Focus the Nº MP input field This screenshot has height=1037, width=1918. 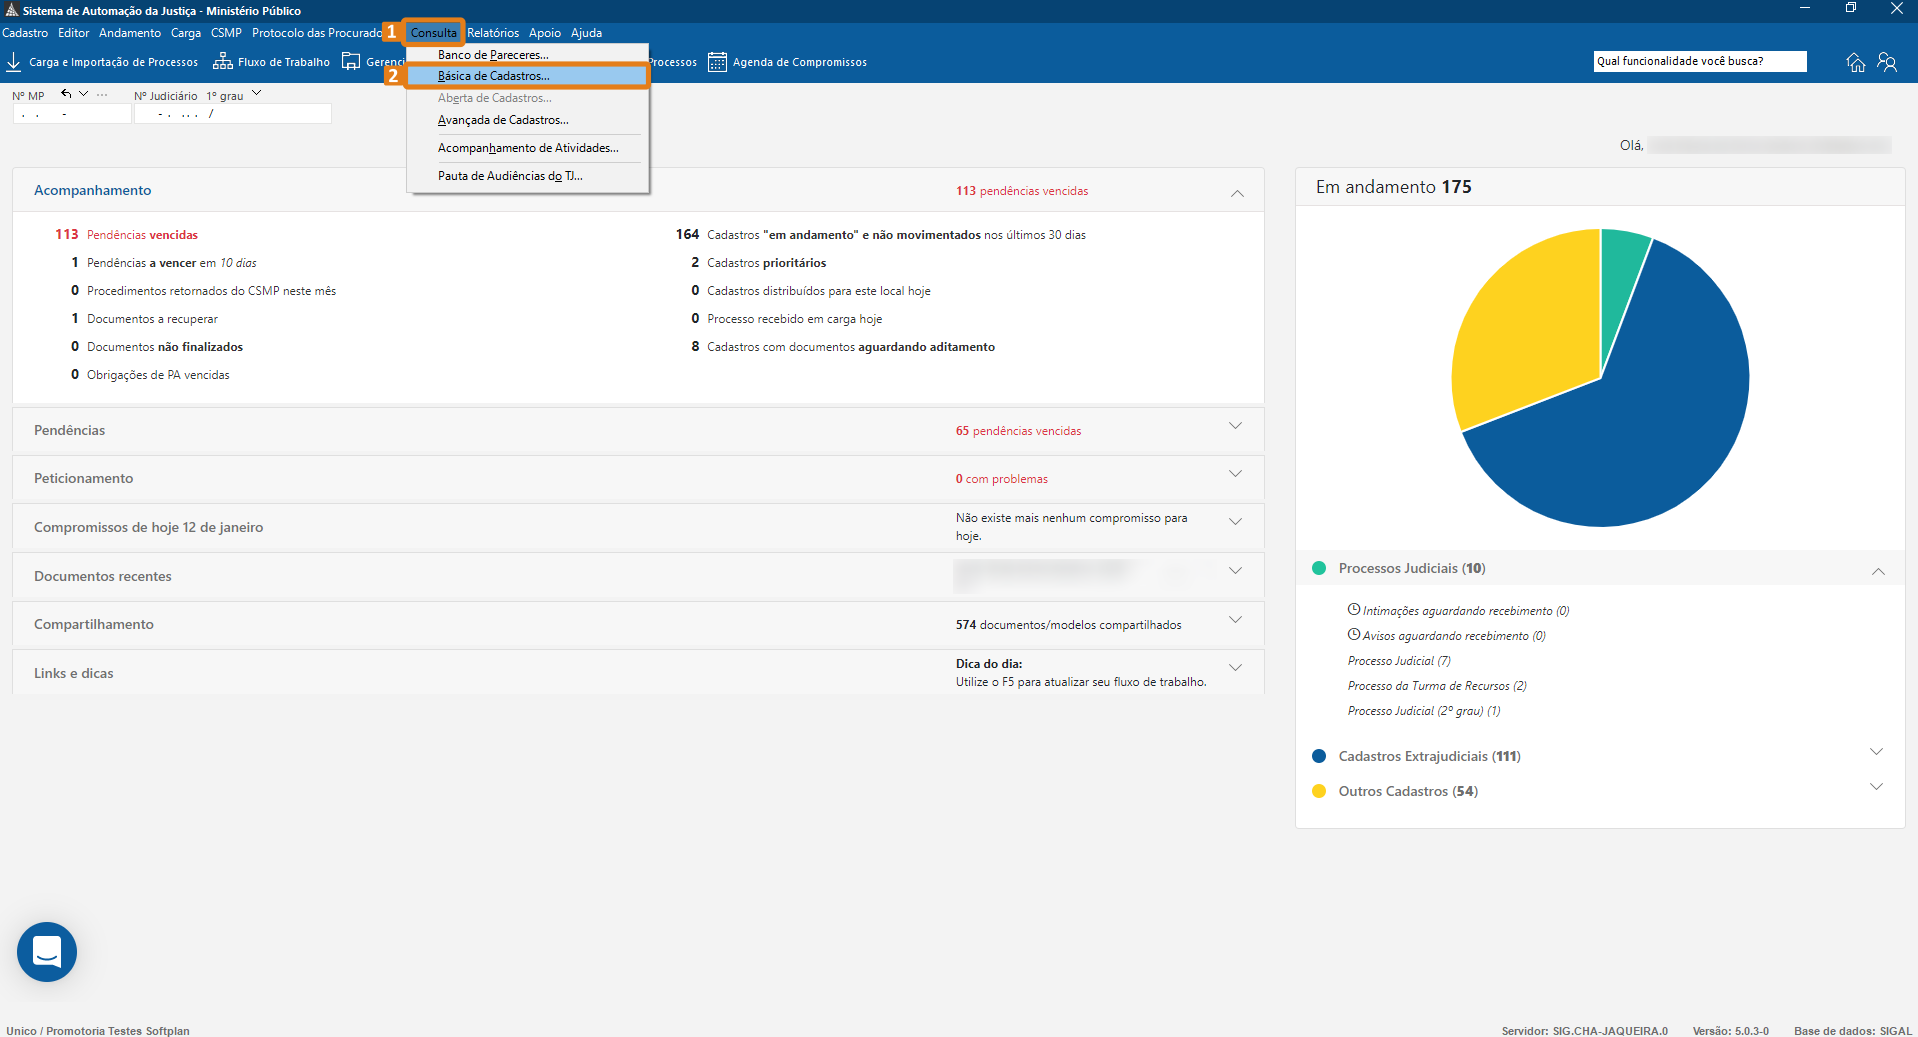tap(72, 114)
